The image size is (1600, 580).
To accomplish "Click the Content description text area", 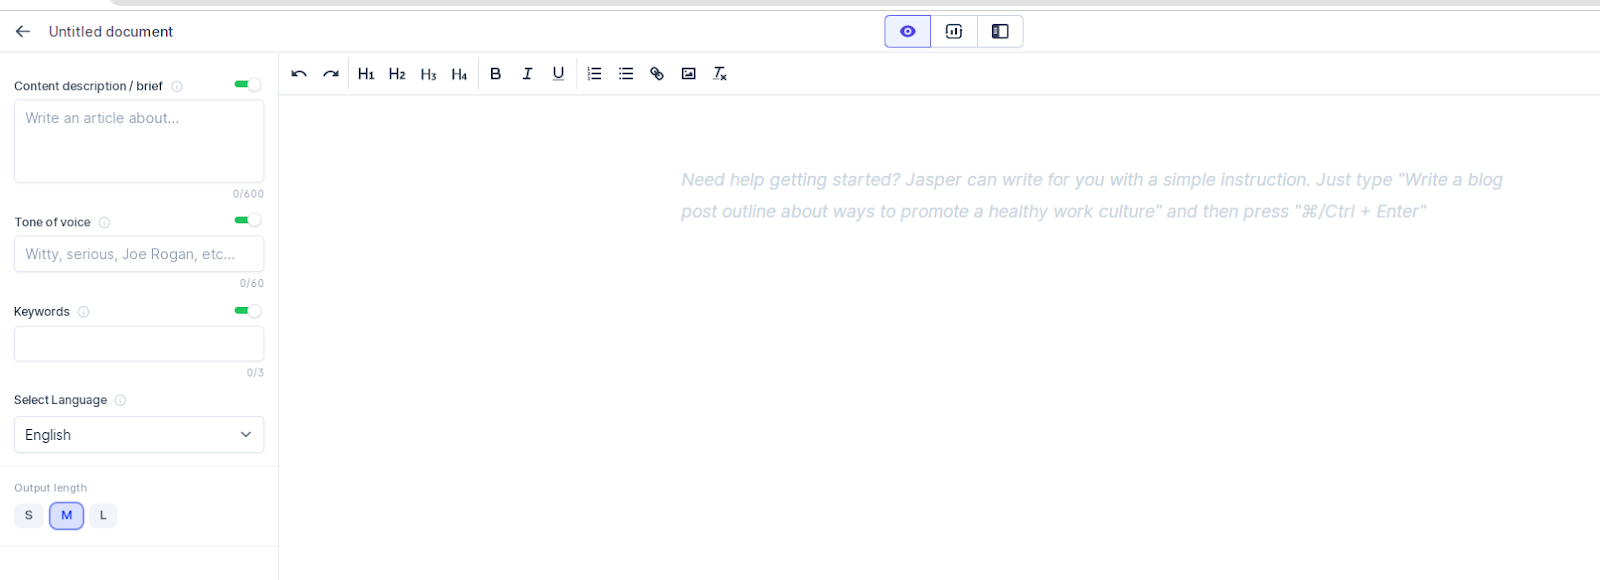I will pos(139,141).
